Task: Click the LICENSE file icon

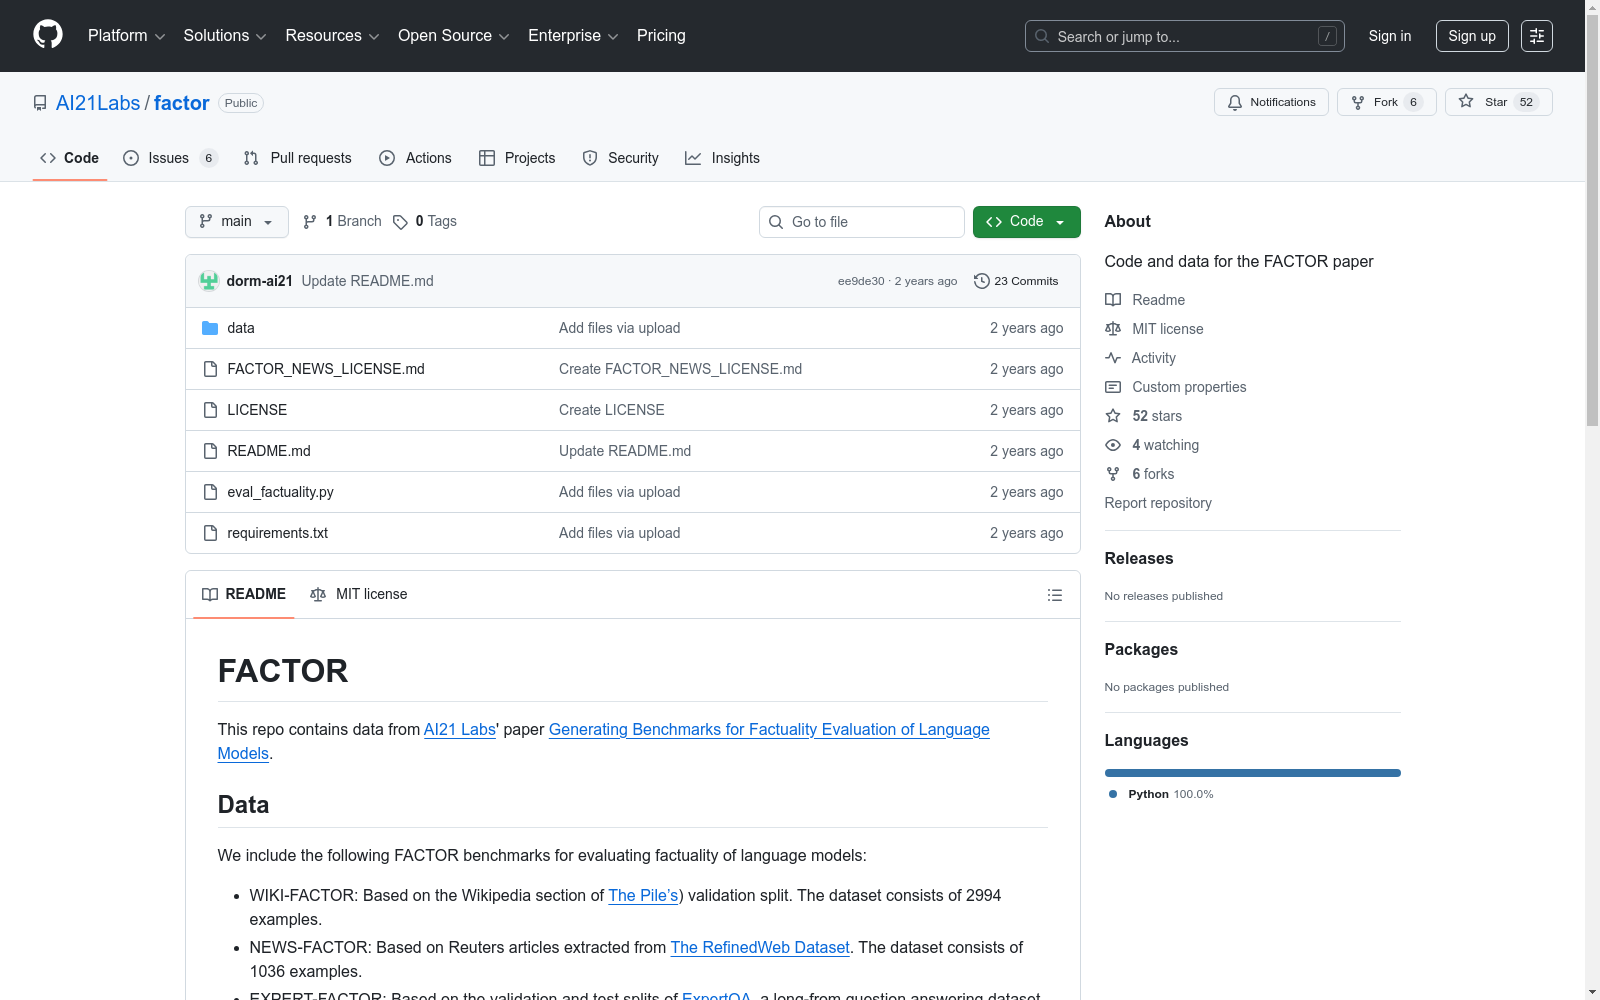Action: click(x=210, y=410)
